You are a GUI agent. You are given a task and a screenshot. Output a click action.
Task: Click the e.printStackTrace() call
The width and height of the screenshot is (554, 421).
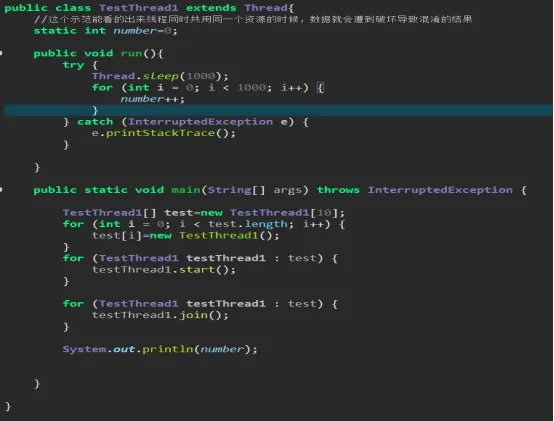pos(164,133)
